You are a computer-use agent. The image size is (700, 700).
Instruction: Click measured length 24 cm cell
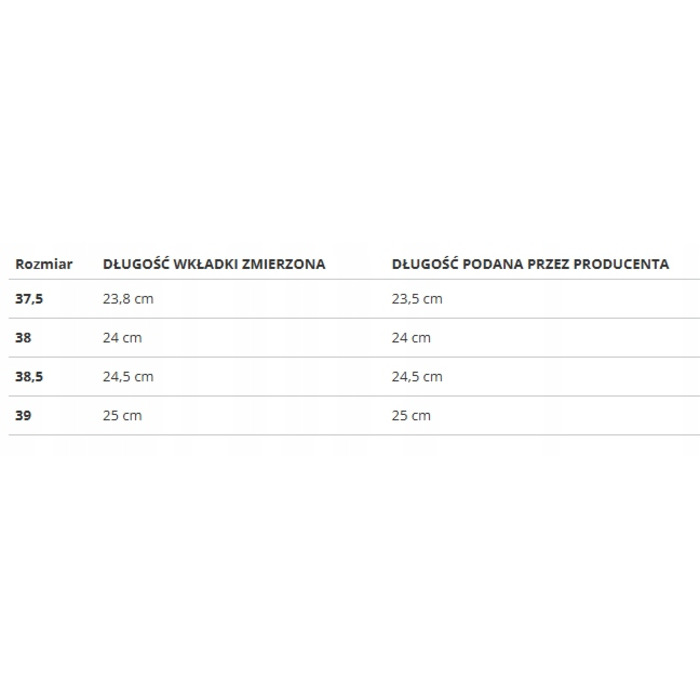[x=122, y=338]
